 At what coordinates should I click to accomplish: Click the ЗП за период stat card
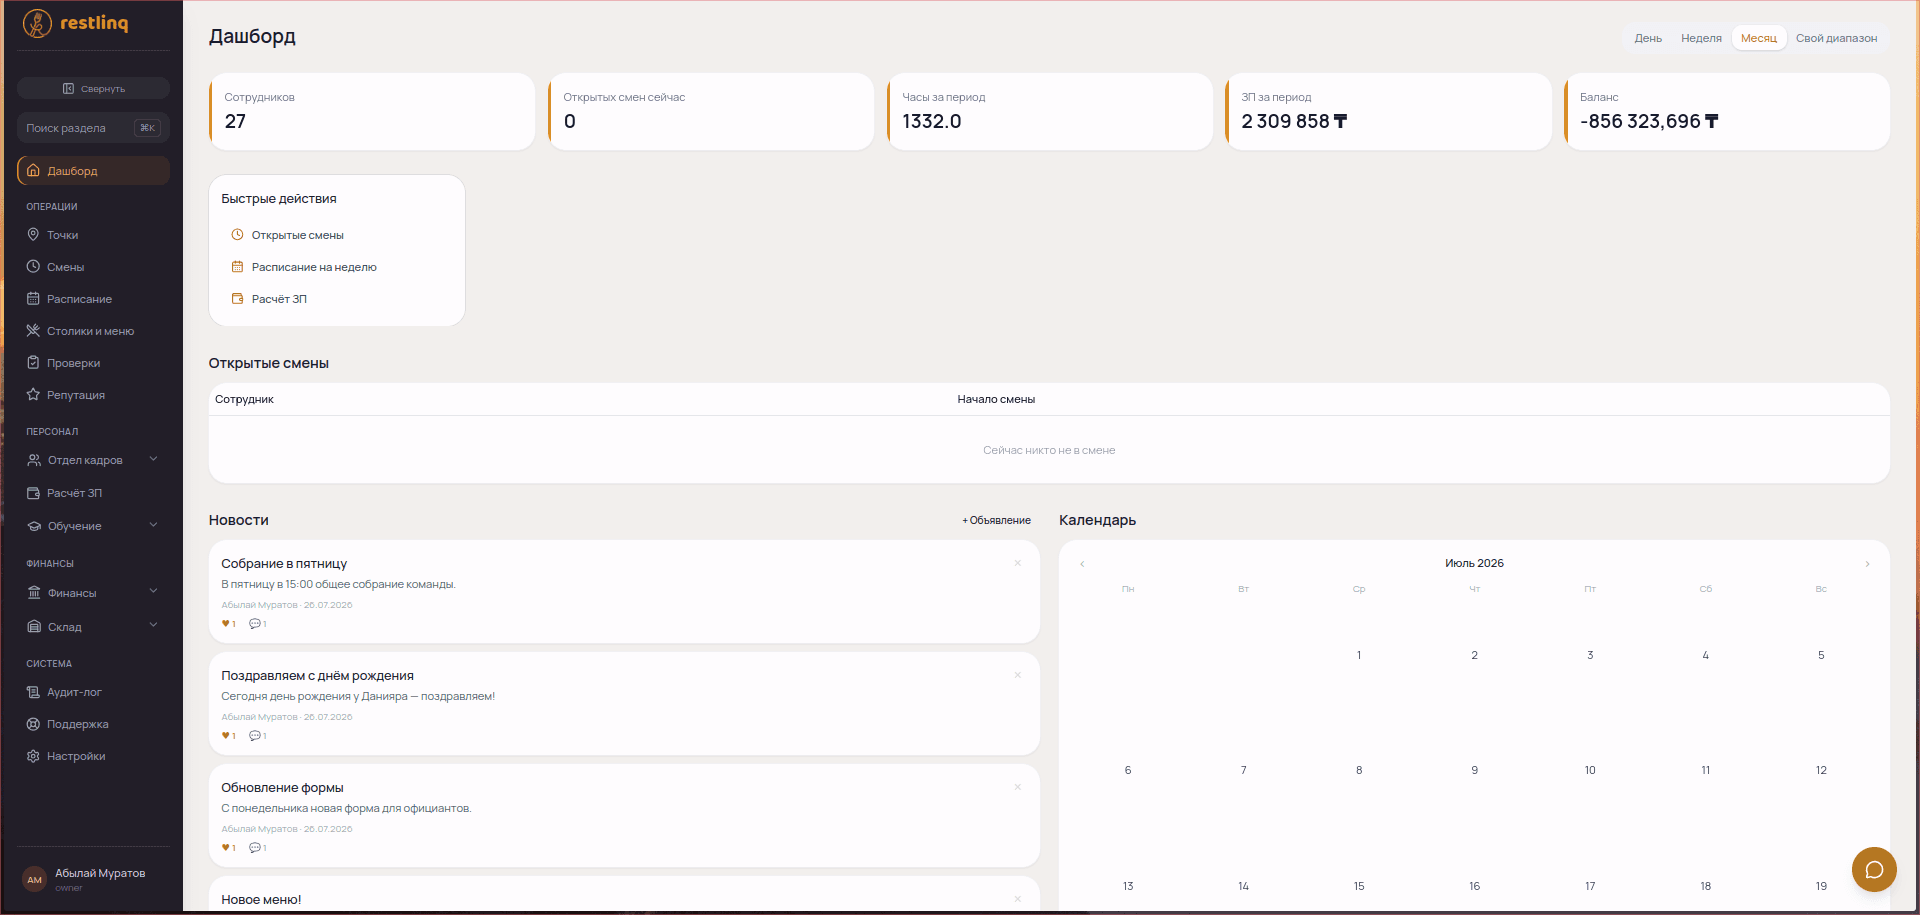click(x=1389, y=112)
